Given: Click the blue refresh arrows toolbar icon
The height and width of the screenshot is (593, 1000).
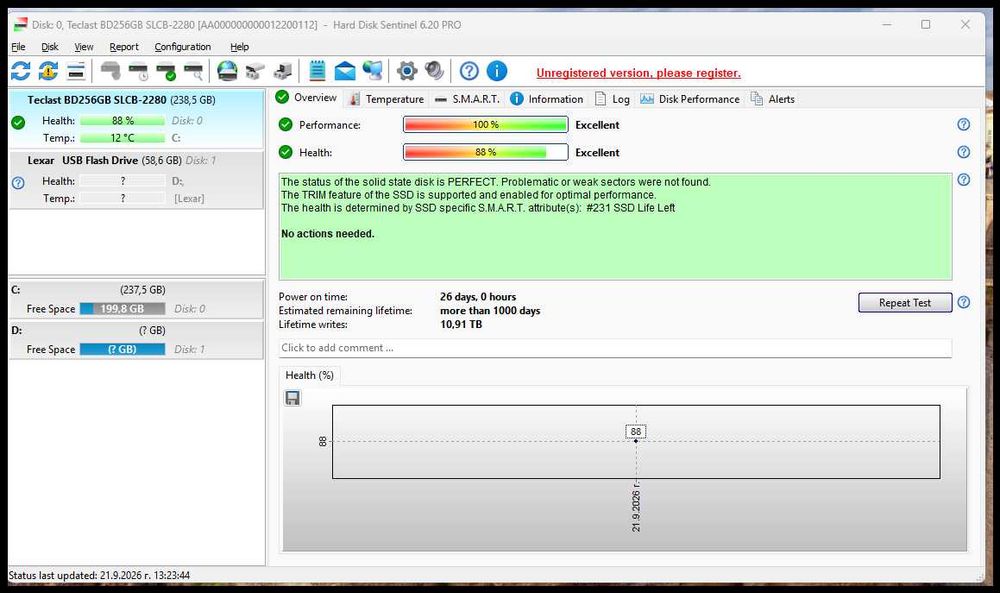Looking at the screenshot, I should pyautogui.click(x=20, y=71).
